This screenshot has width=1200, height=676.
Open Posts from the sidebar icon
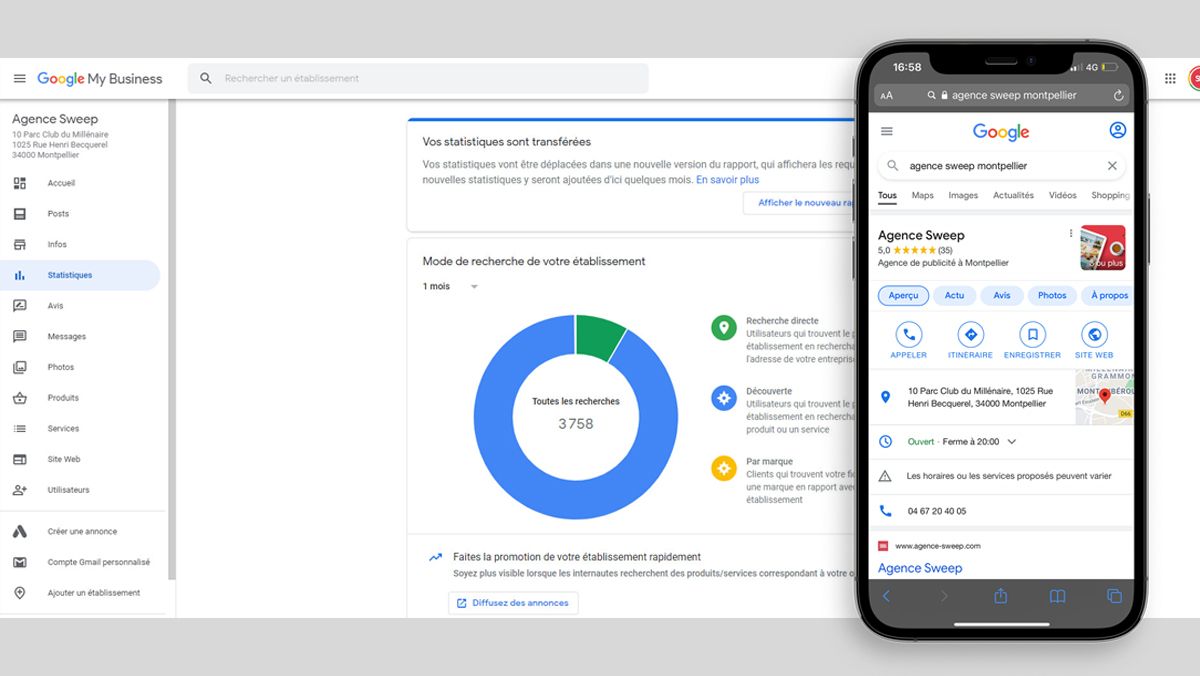[20, 214]
